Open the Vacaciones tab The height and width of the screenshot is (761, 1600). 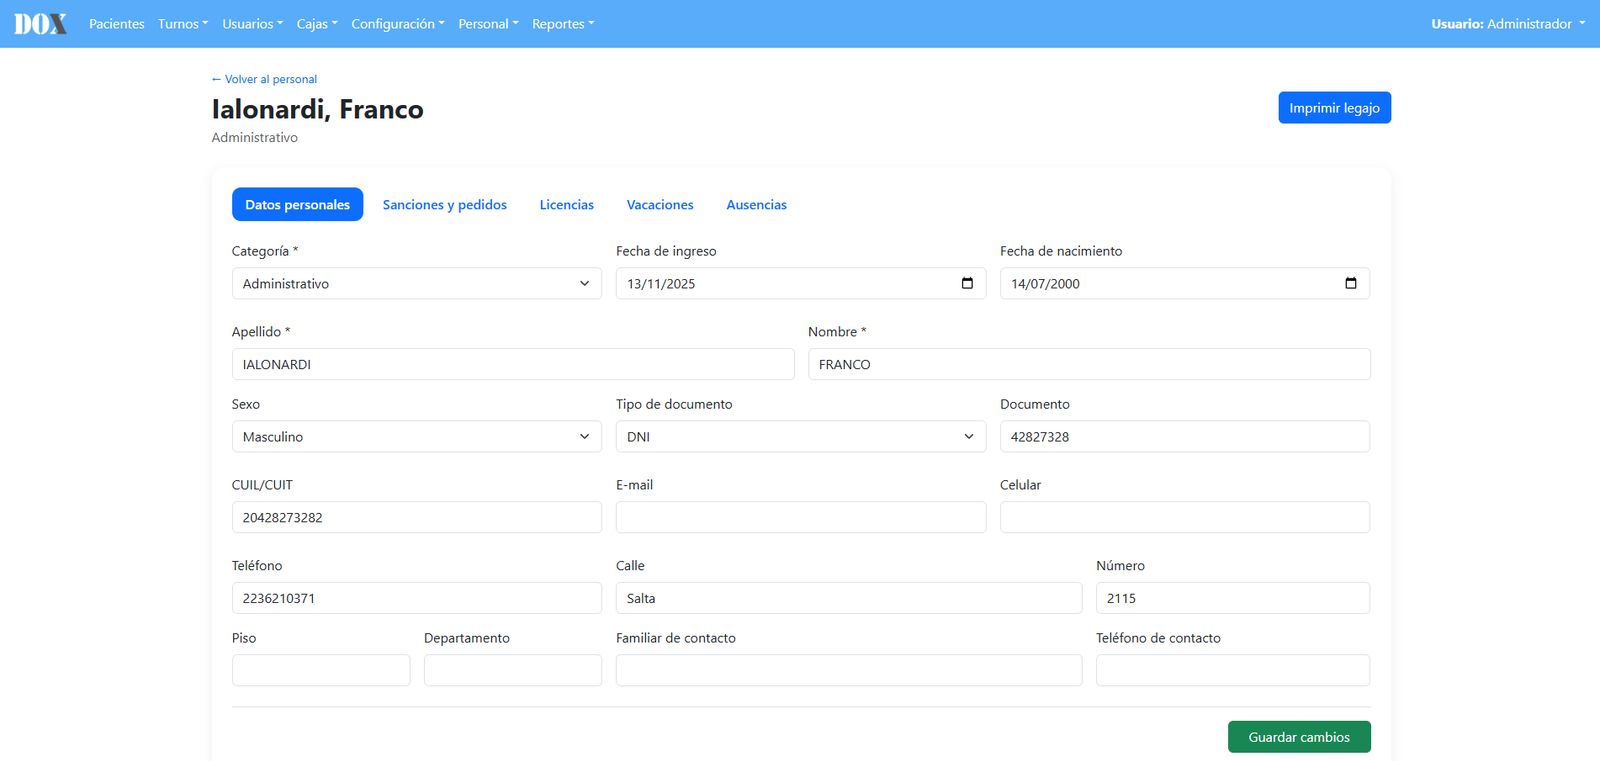(660, 204)
